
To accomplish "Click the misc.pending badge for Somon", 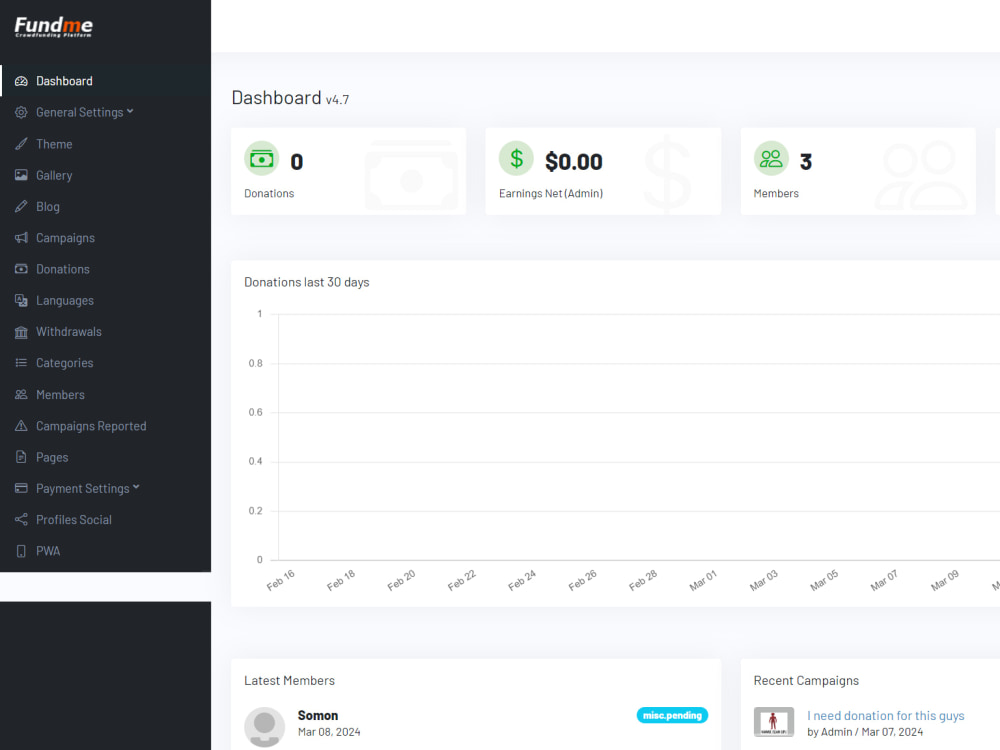I will click(672, 715).
